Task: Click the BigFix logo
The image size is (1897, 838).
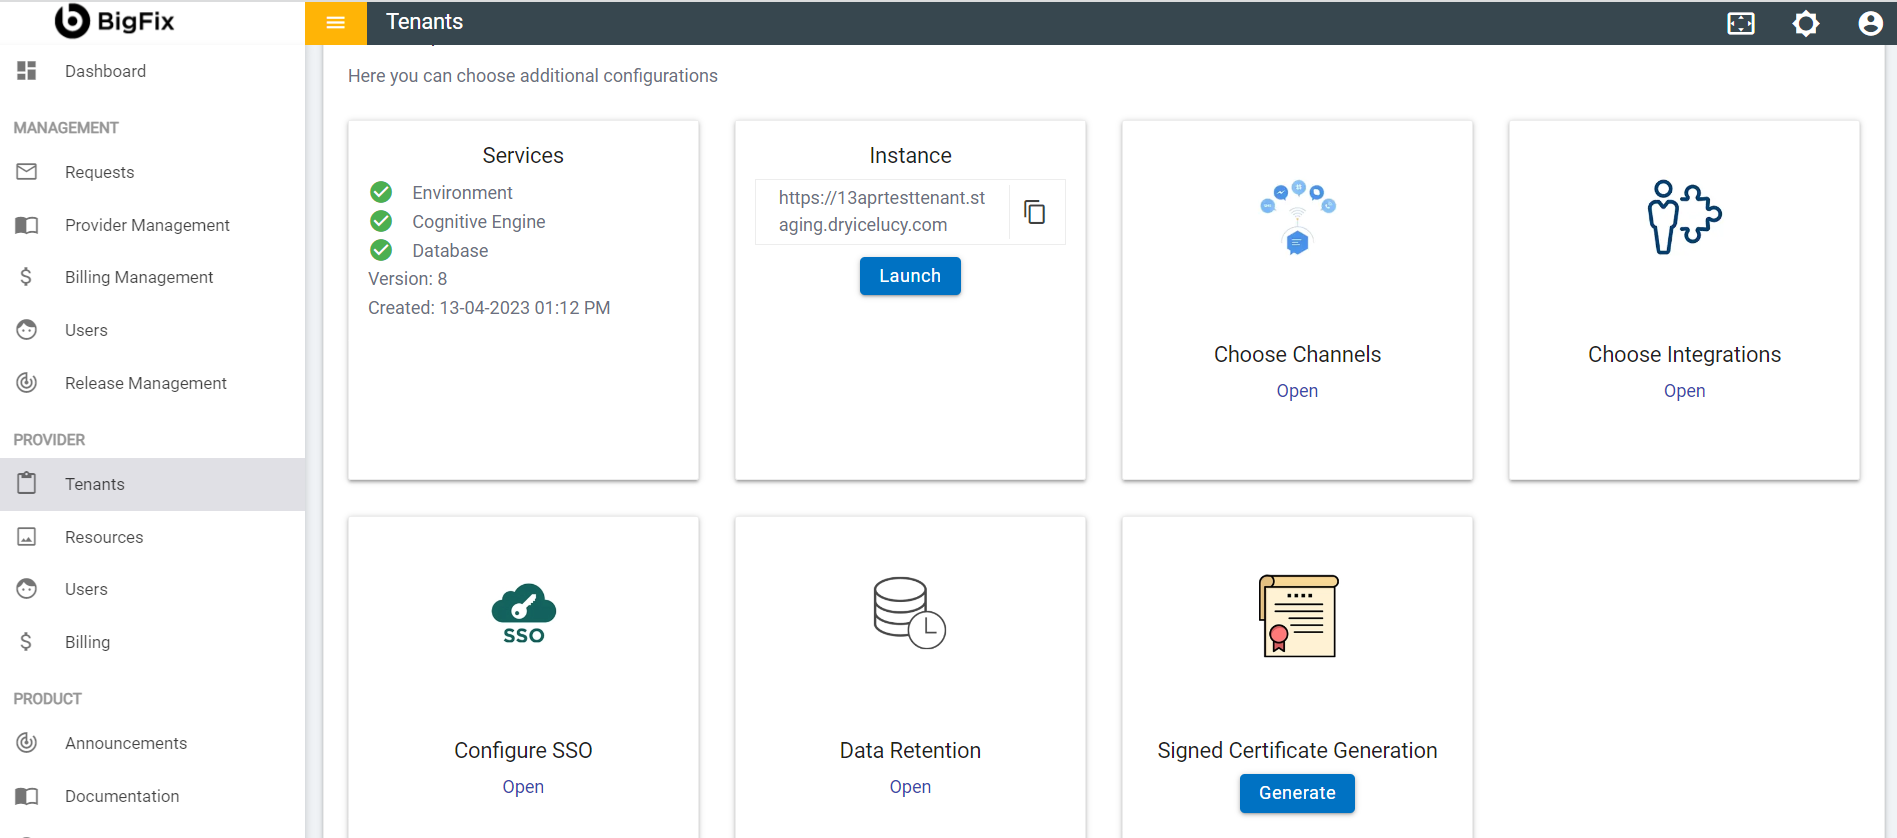Action: click(115, 21)
